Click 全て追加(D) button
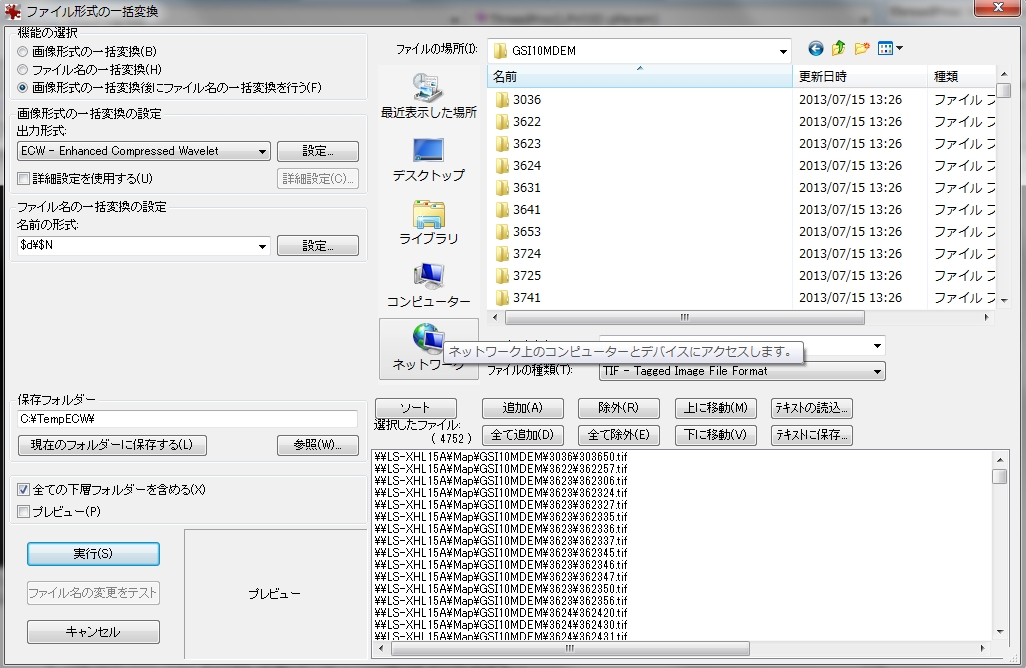Screen dimensions: 1026x668 click(x=523, y=435)
